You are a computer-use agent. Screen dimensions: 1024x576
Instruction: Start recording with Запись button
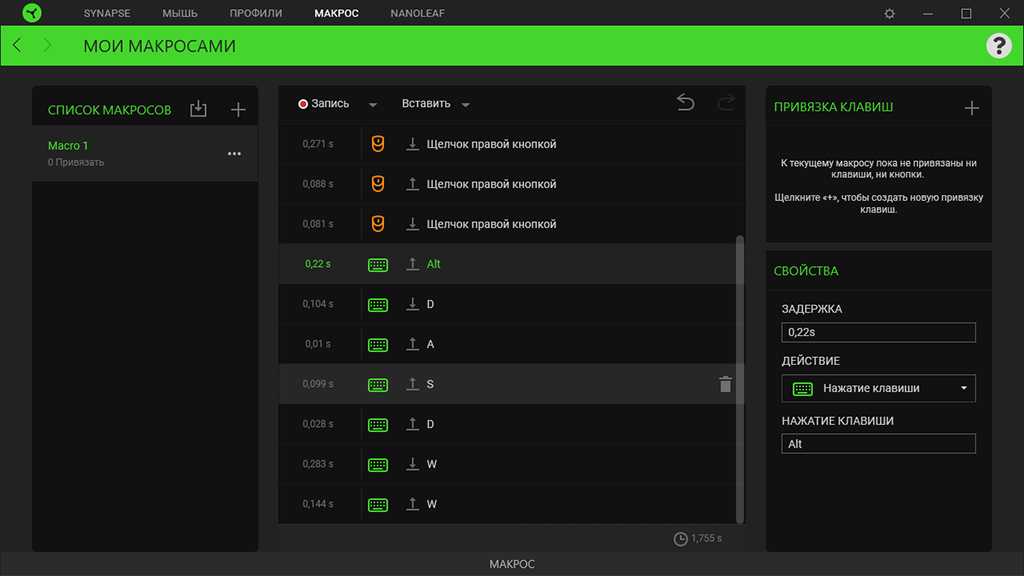[324, 104]
